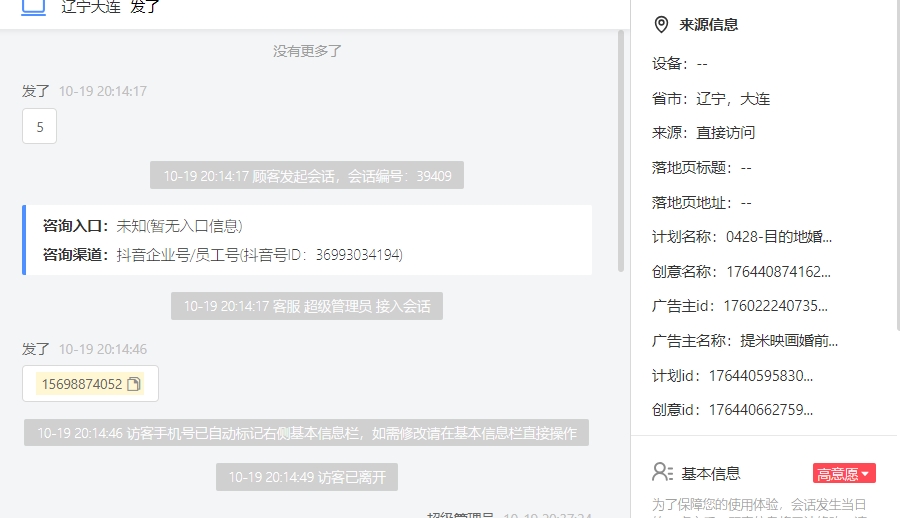
Task: Click the device icon next to 辽宁大连
Action: click(x=33, y=7)
